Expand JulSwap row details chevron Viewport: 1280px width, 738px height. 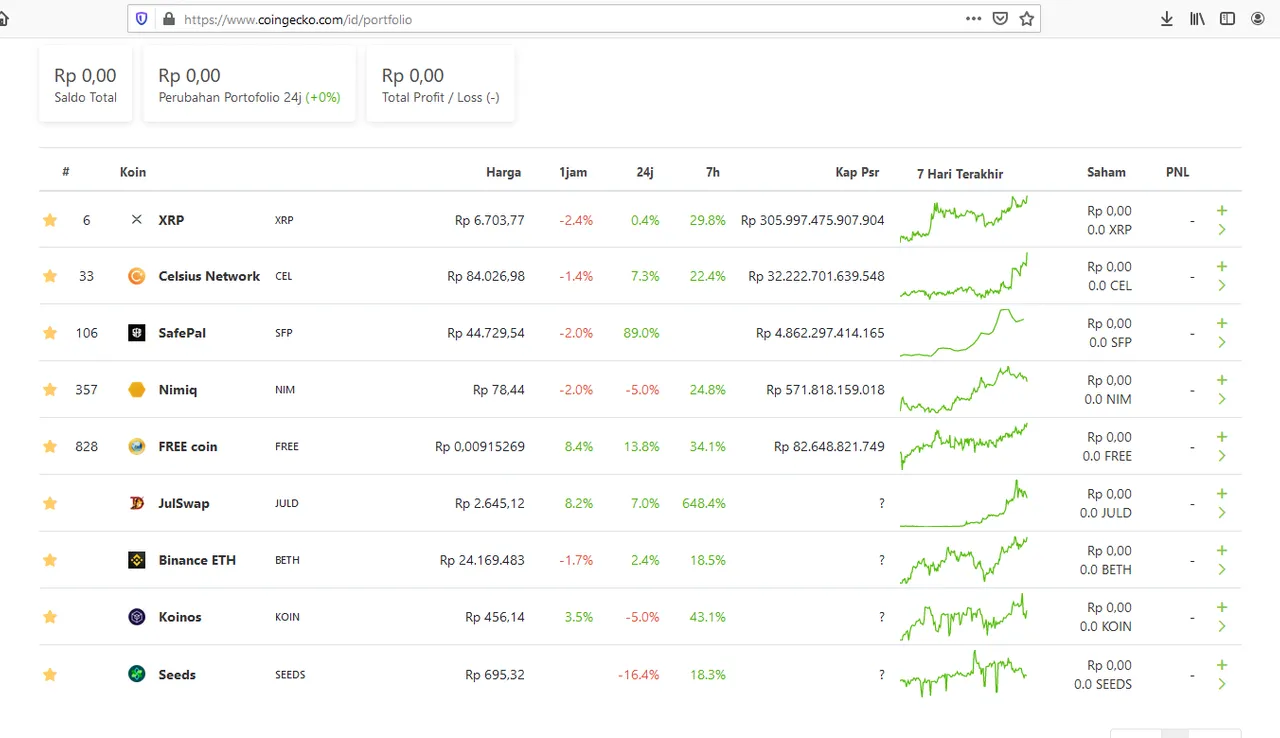[x=1222, y=513]
